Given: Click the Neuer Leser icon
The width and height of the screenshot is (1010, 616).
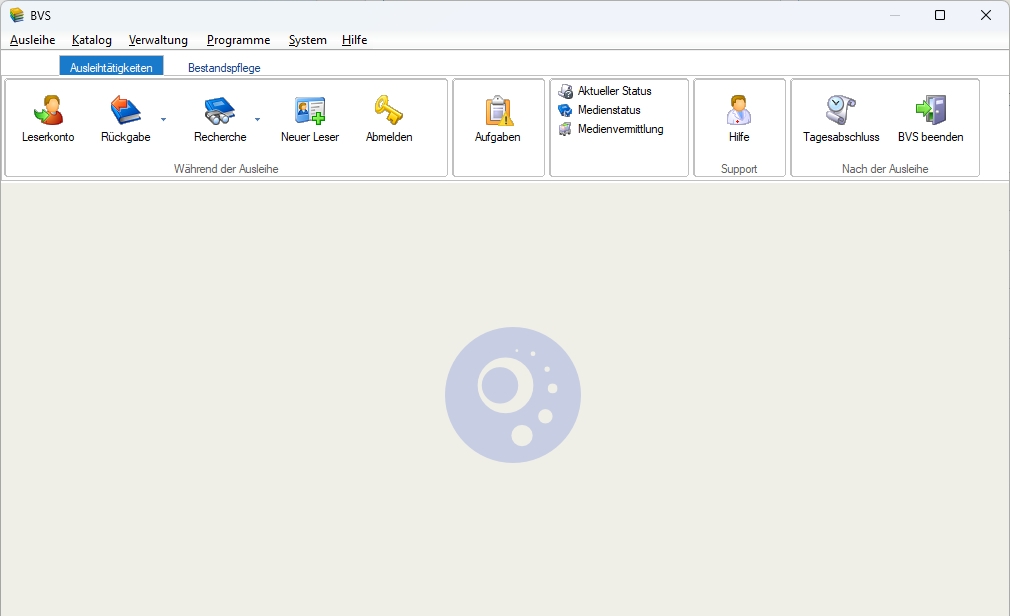Looking at the screenshot, I should pyautogui.click(x=310, y=110).
